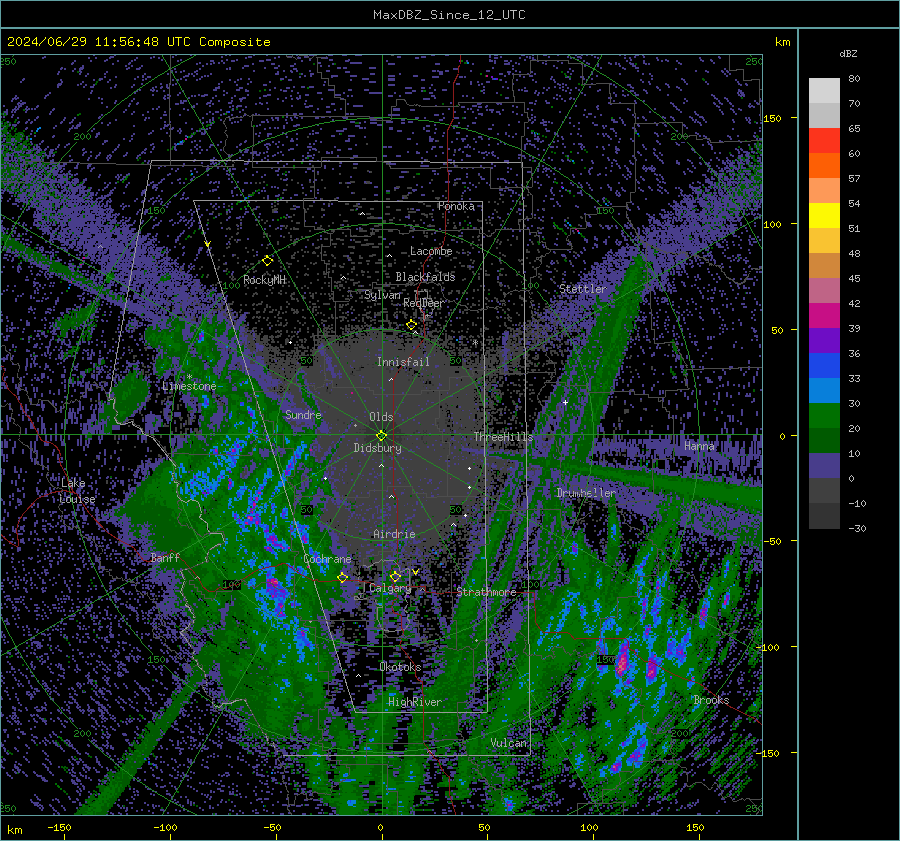The height and width of the screenshot is (841, 900).
Task: Click the RedDeer city label
Action: [x=424, y=303]
